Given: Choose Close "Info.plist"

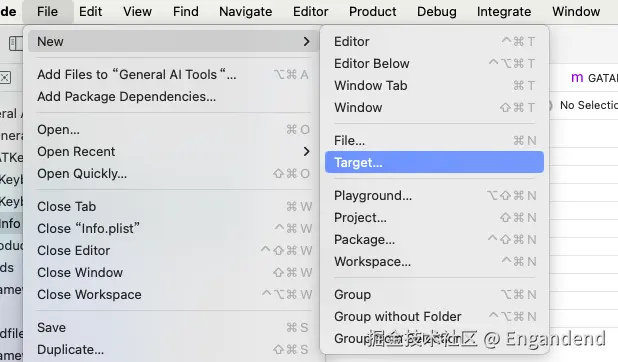Looking at the screenshot, I should (173, 228).
